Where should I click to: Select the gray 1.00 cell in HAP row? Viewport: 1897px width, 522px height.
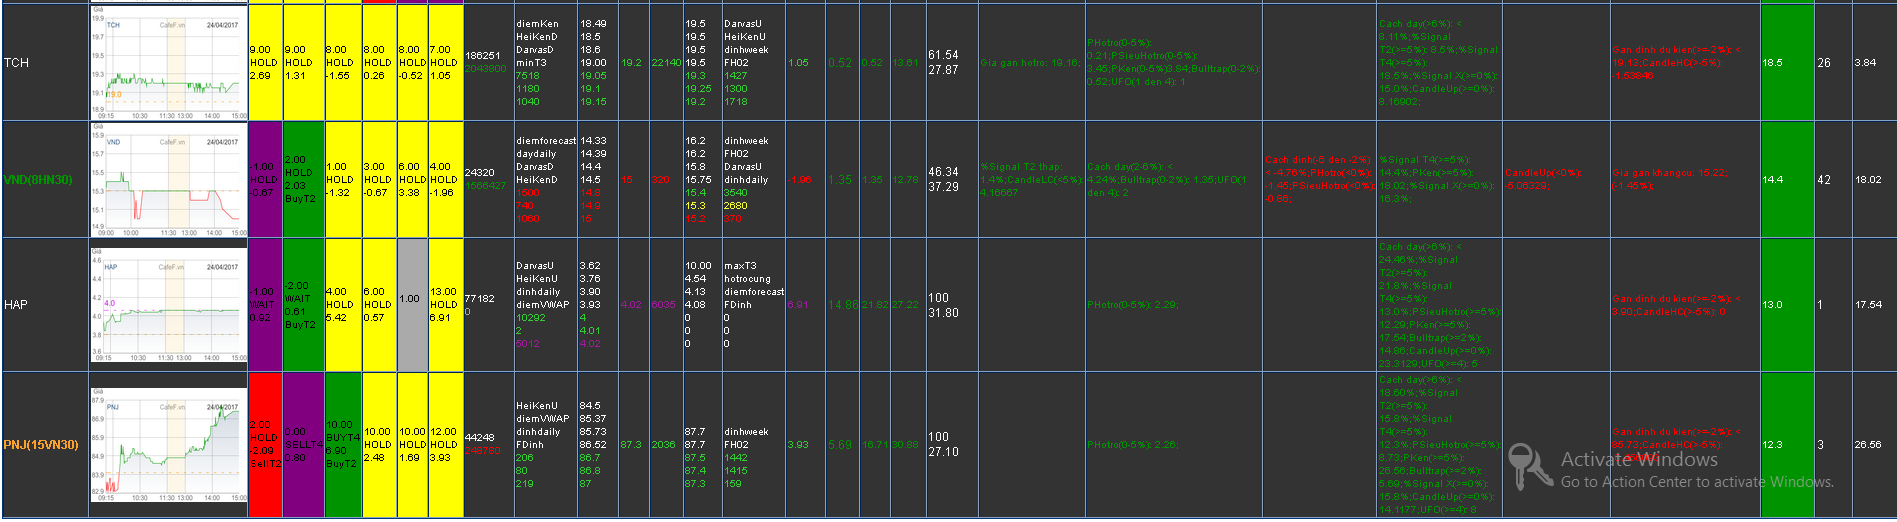pos(412,300)
